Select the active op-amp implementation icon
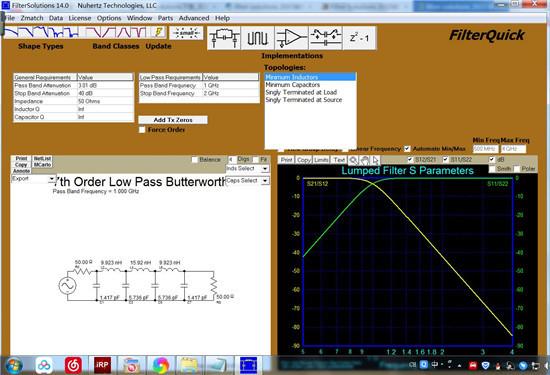The height and width of the screenshot is (375, 550). [x=291, y=38]
